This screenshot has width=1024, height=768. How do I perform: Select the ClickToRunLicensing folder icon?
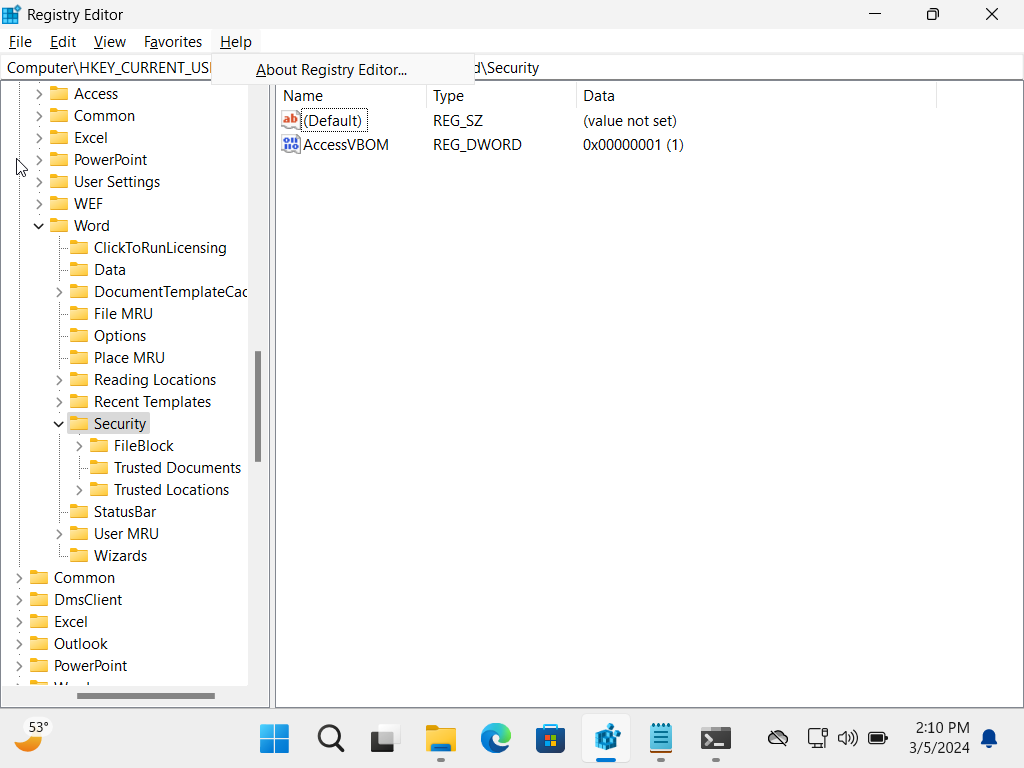pos(79,248)
